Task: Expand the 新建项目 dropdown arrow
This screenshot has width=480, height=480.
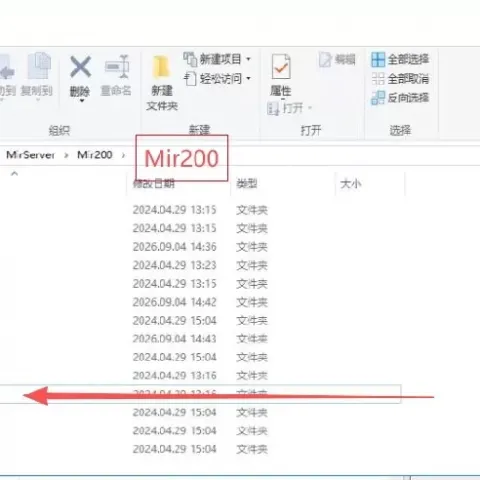Action: 248,59
